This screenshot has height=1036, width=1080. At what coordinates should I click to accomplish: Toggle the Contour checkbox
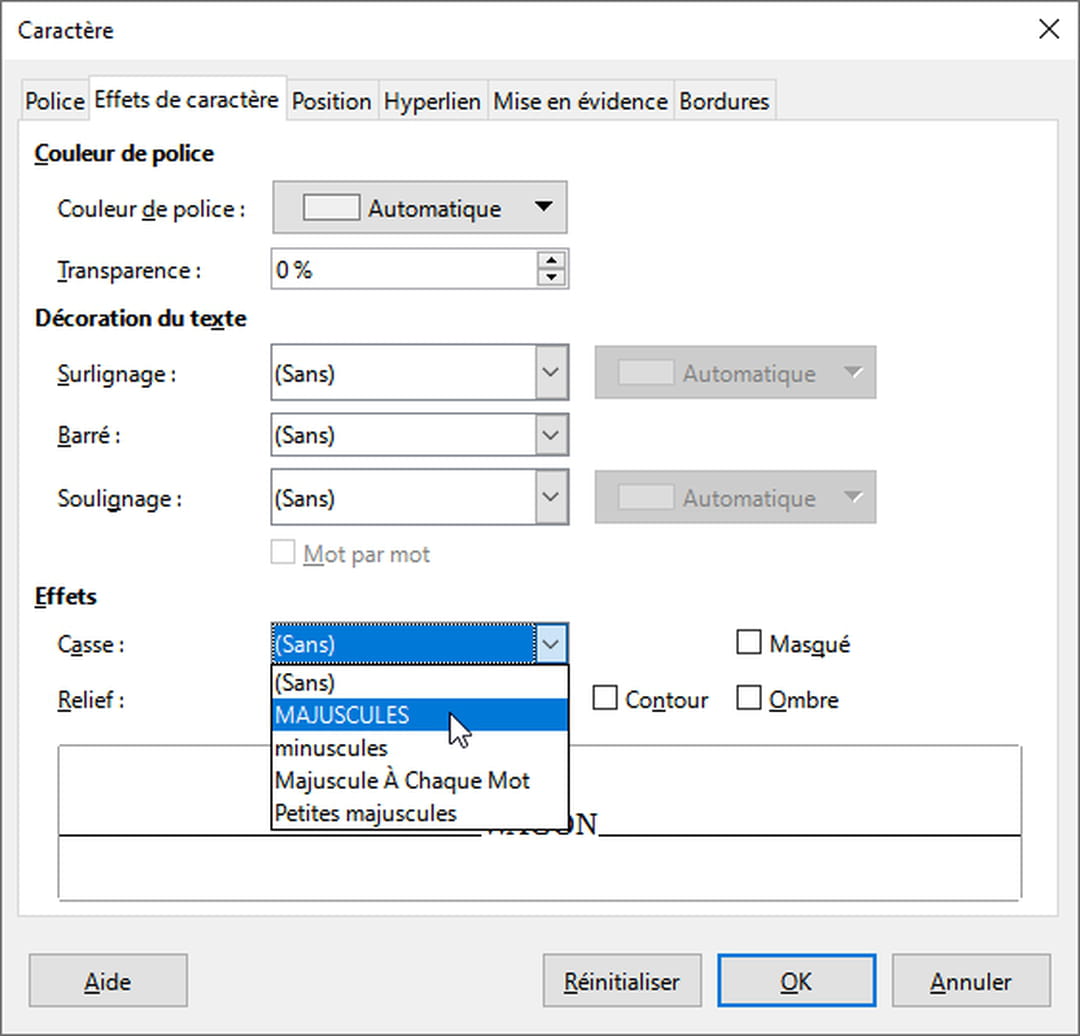(605, 699)
